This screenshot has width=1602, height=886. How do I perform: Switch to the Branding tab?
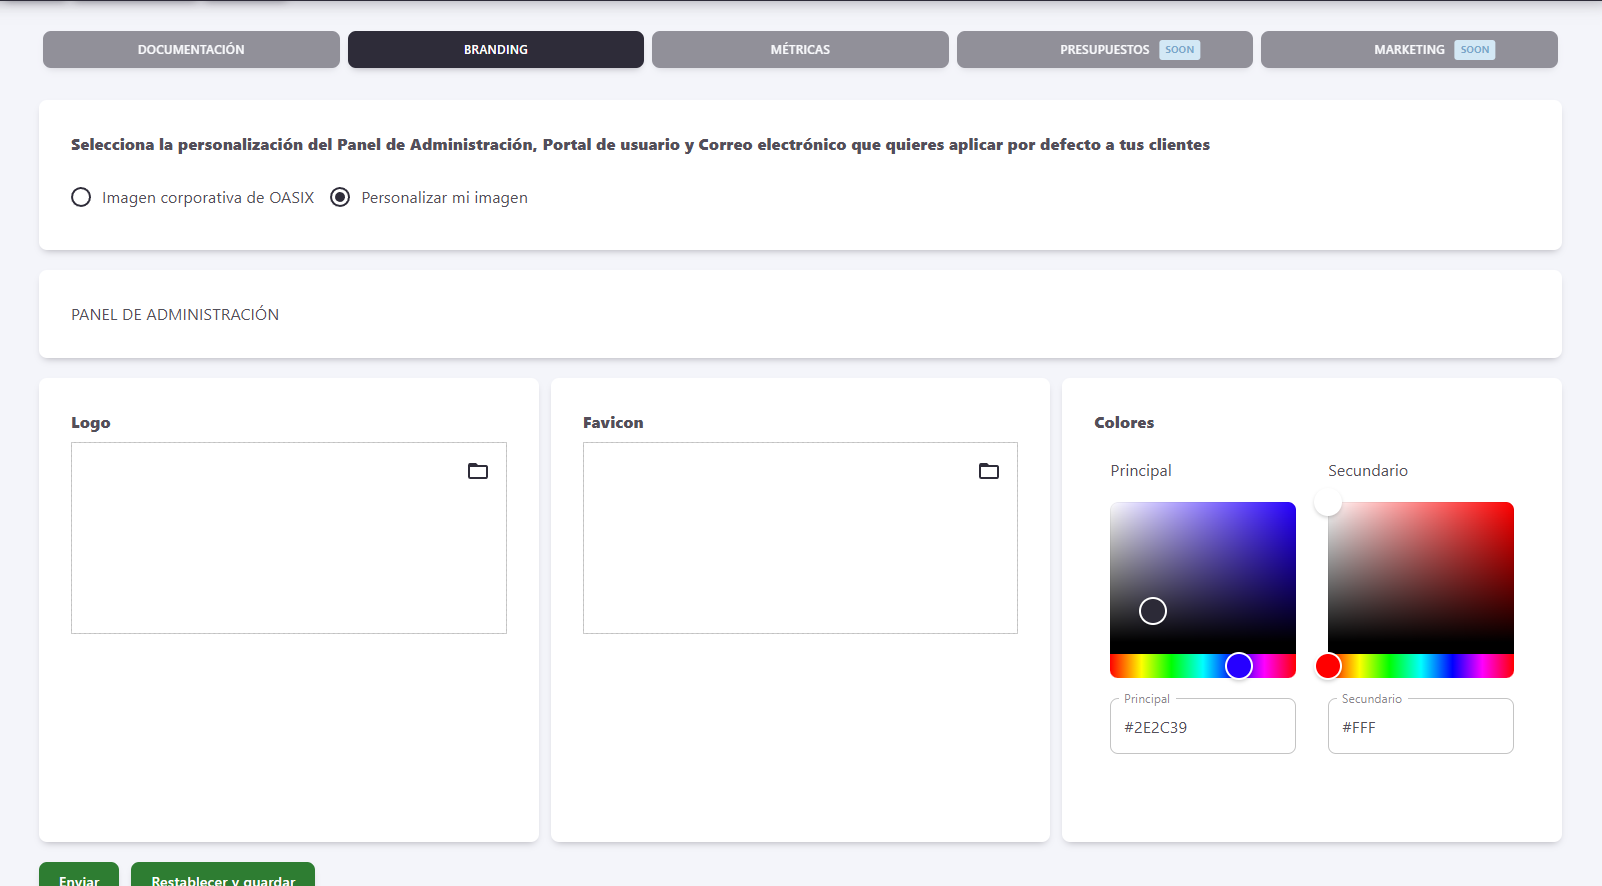pyautogui.click(x=496, y=50)
